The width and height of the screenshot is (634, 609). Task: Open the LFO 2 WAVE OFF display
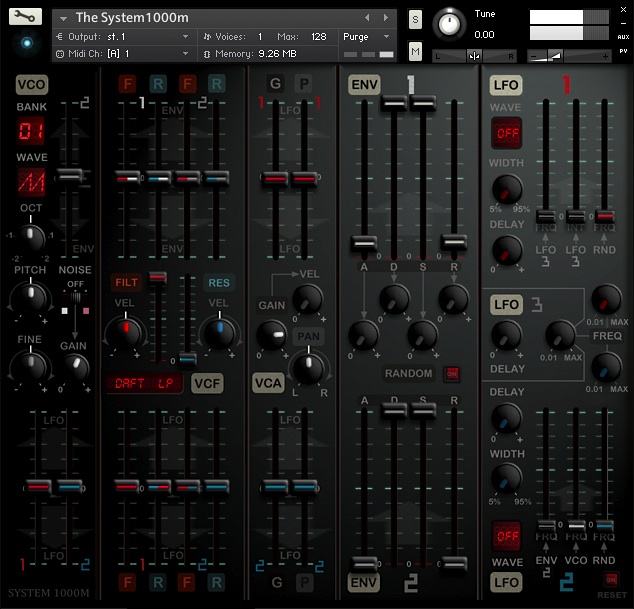click(x=507, y=536)
